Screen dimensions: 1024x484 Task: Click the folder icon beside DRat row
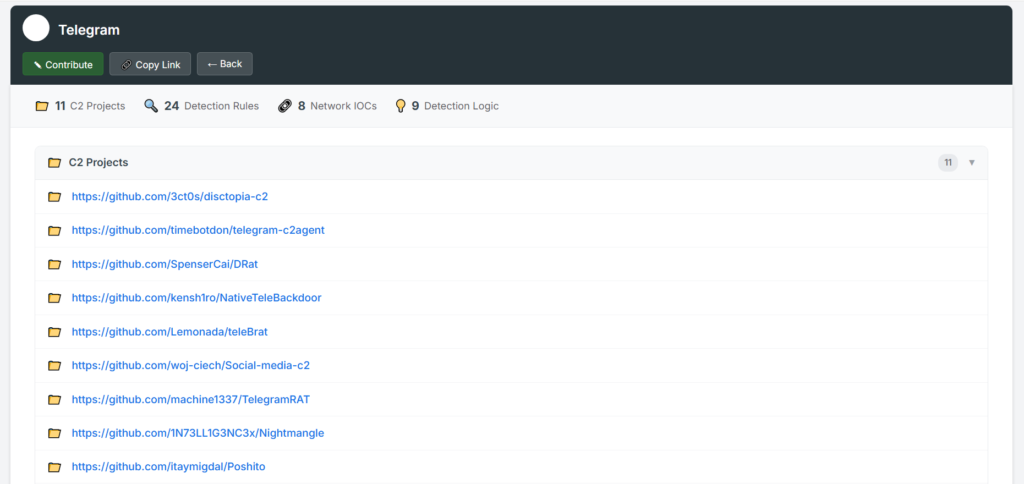point(54,264)
